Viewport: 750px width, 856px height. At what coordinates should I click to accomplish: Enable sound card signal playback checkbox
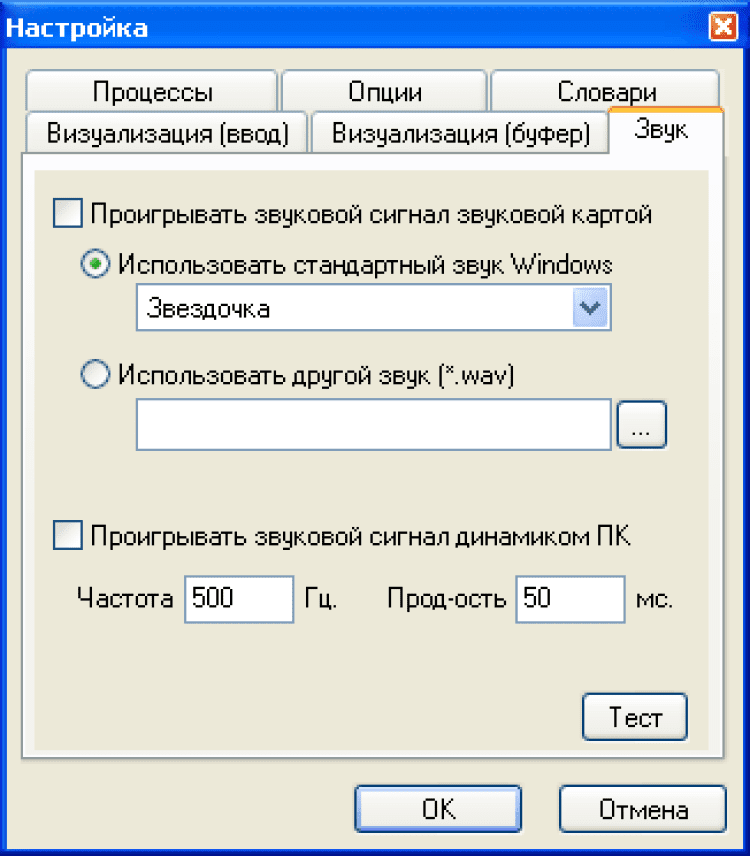coord(67,214)
